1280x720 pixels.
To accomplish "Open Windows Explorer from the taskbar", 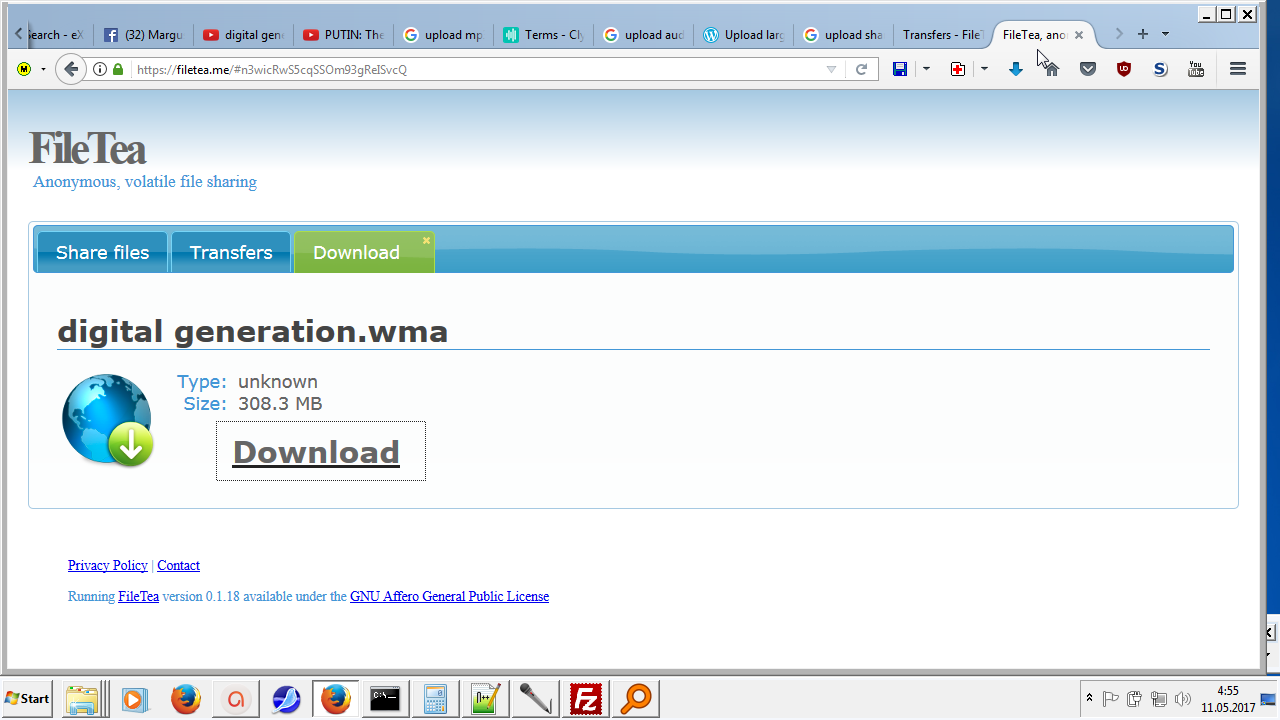I will 81,699.
